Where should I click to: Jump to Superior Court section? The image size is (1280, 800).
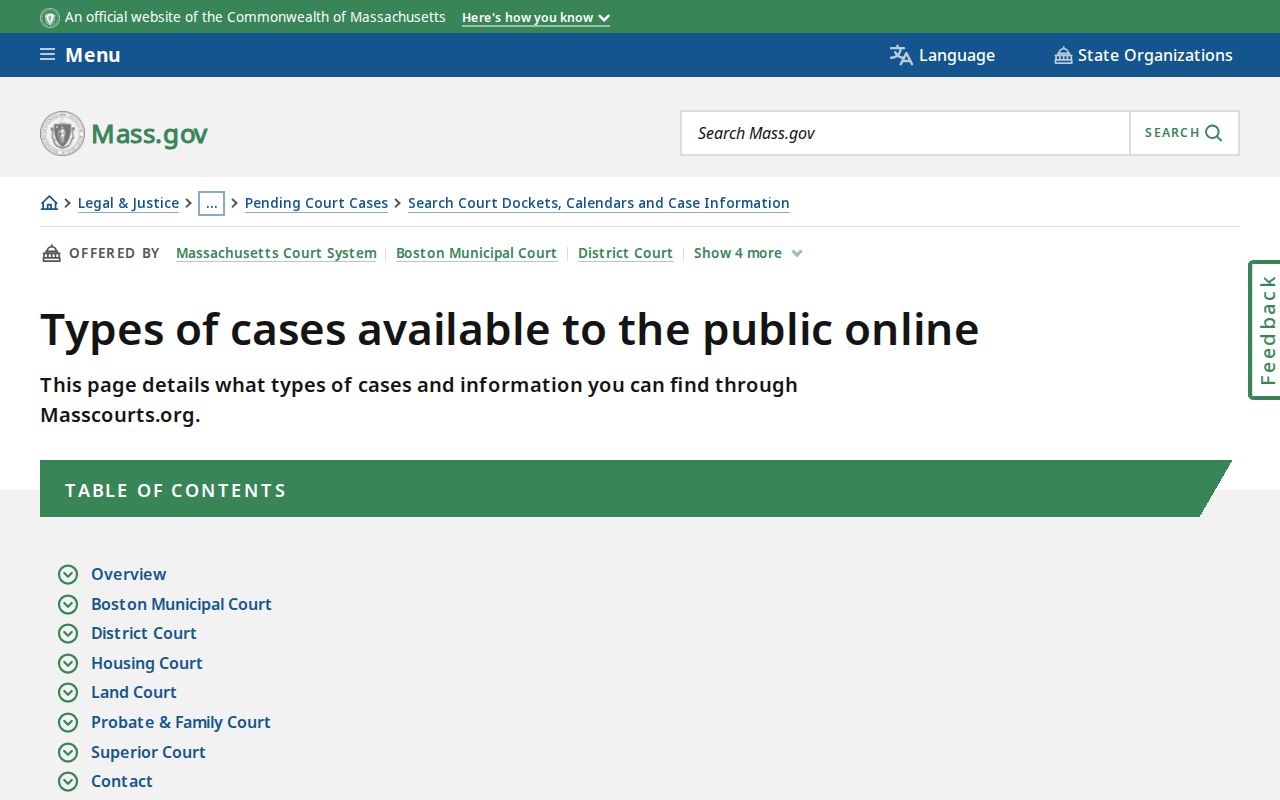click(148, 752)
